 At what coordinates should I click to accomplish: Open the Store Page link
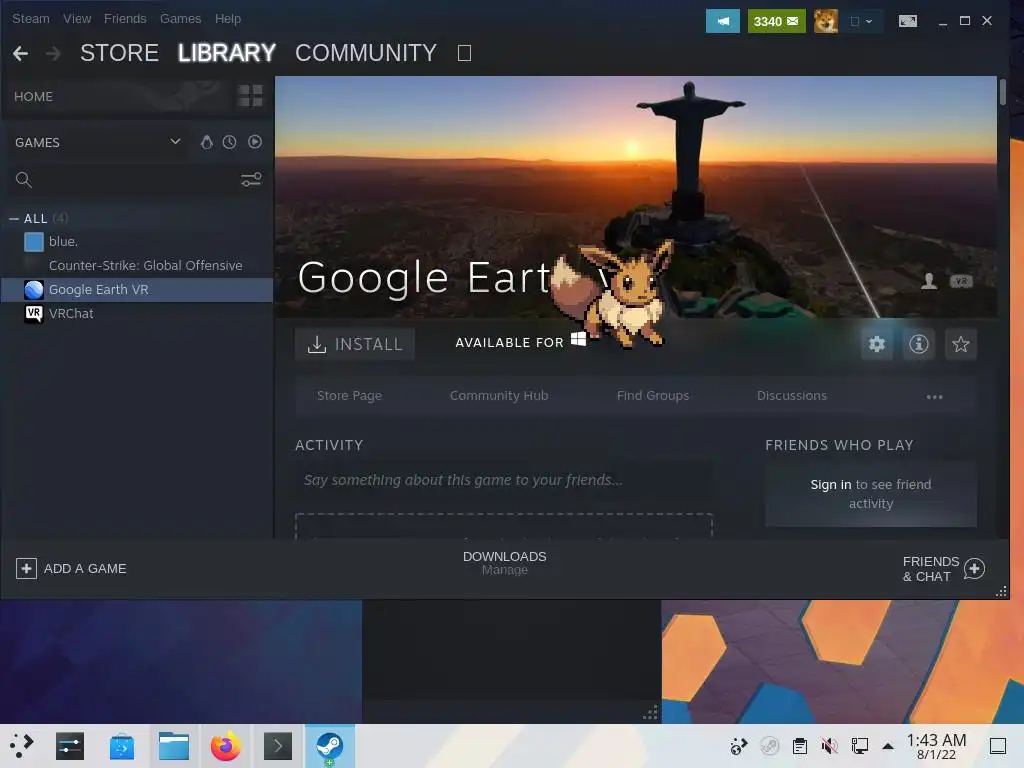349,396
